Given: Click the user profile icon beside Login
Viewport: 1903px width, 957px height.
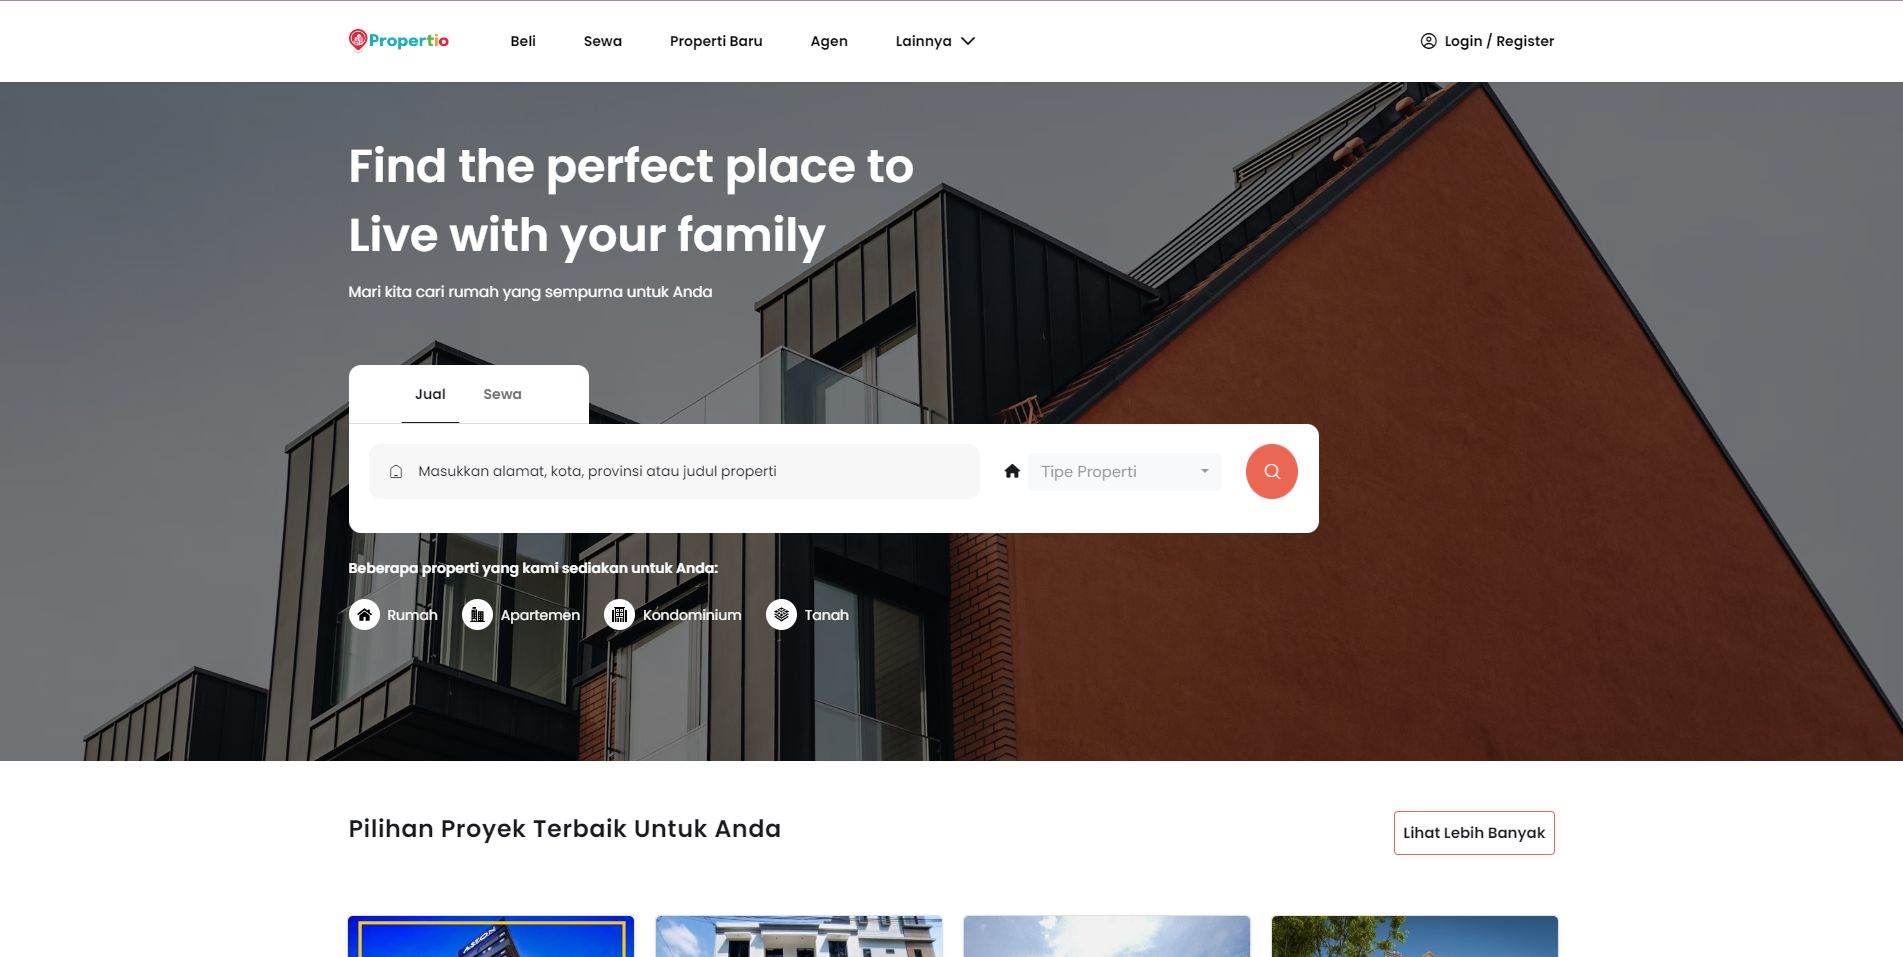Looking at the screenshot, I should pos(1428,41).
